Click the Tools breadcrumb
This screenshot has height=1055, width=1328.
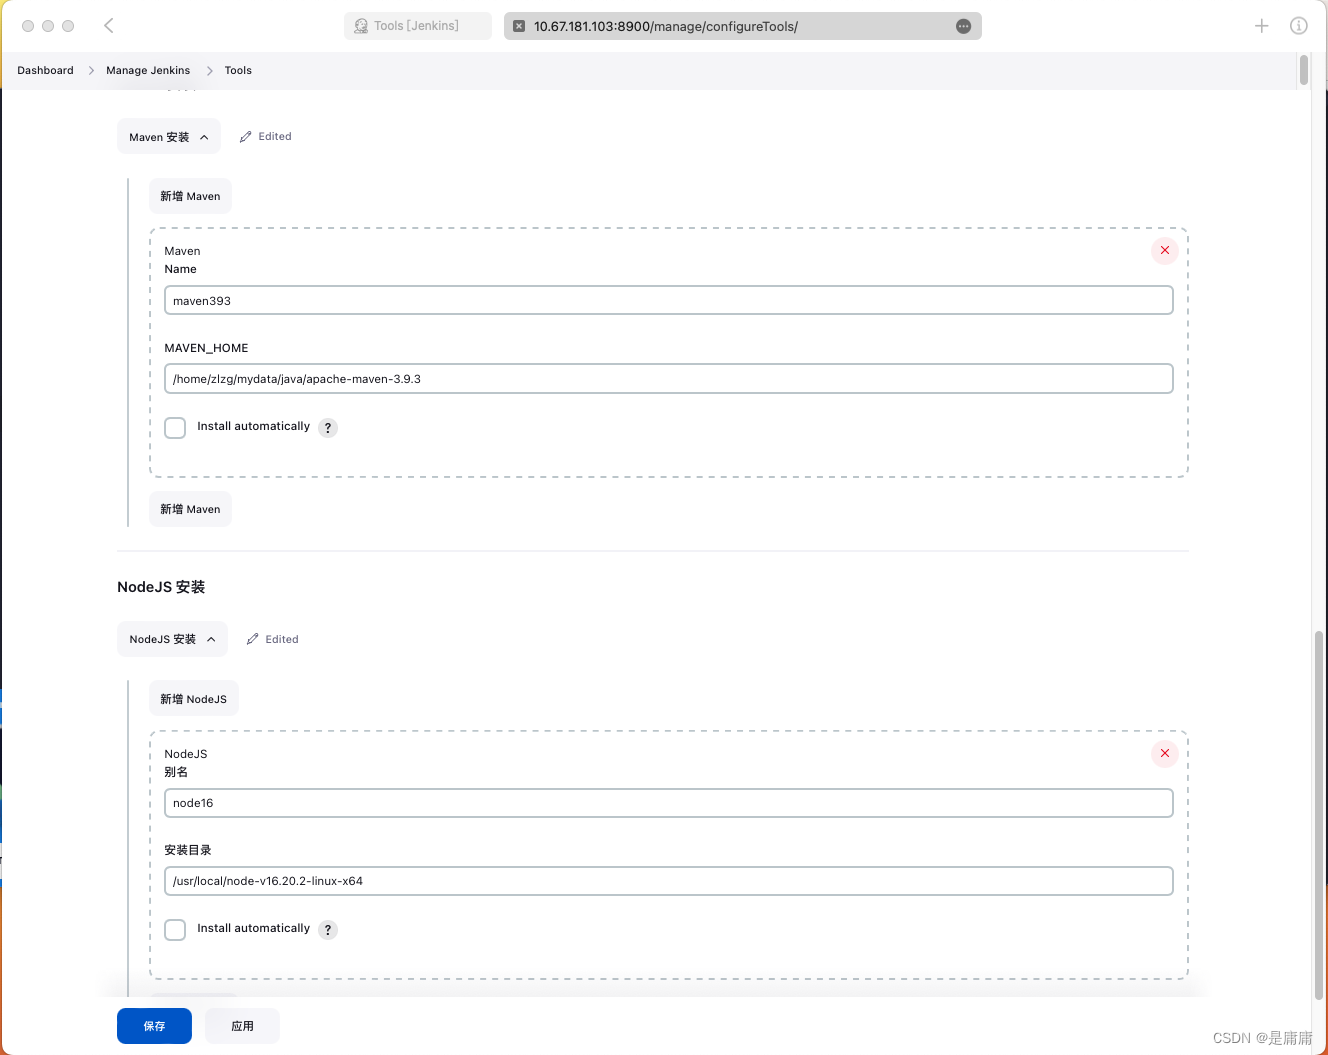[x=238, y=70]
